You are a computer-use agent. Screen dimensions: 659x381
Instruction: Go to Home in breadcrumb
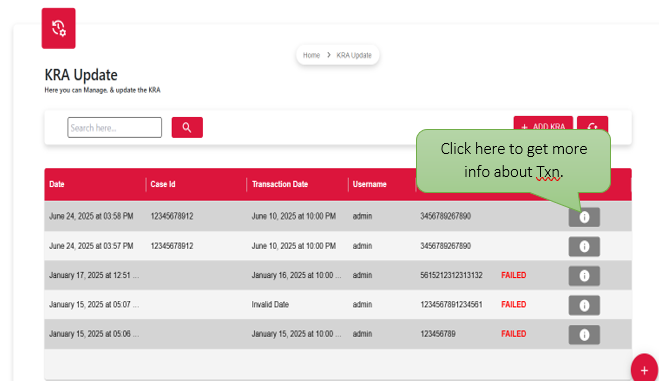coord(311,55)
